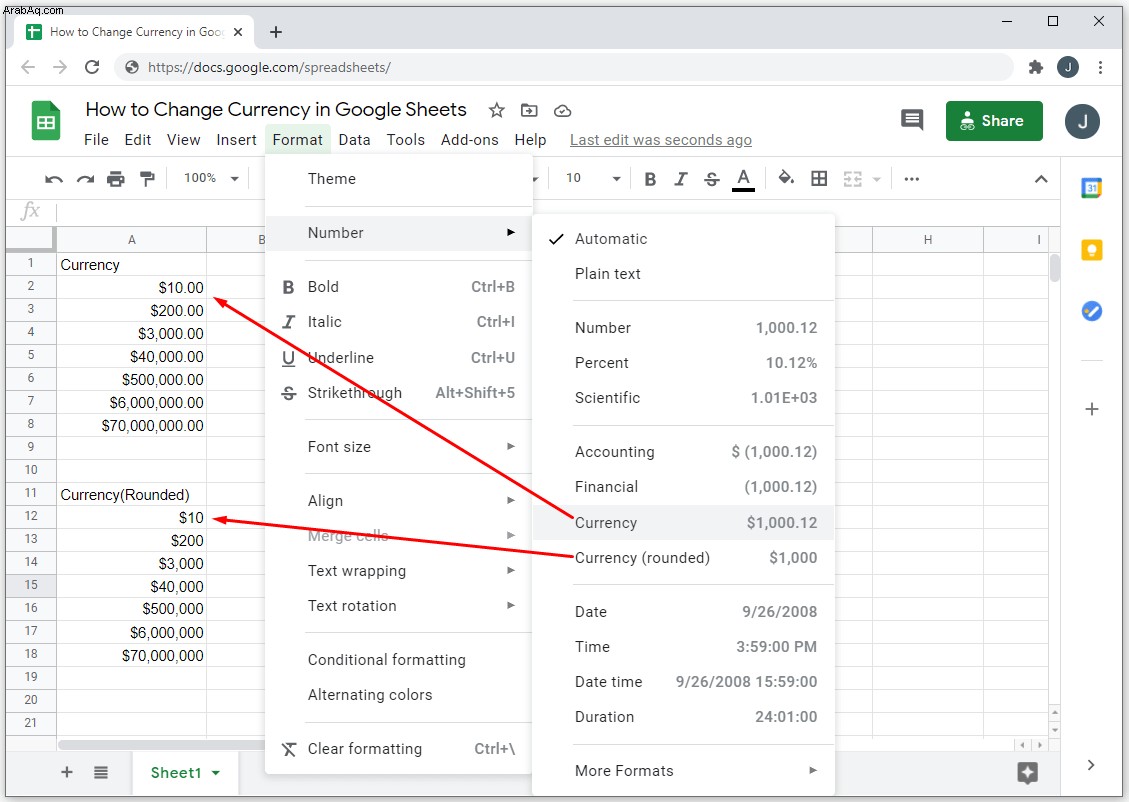1129x802 pixels.
Task: Open the text color picker
Action: pos(743,179)
